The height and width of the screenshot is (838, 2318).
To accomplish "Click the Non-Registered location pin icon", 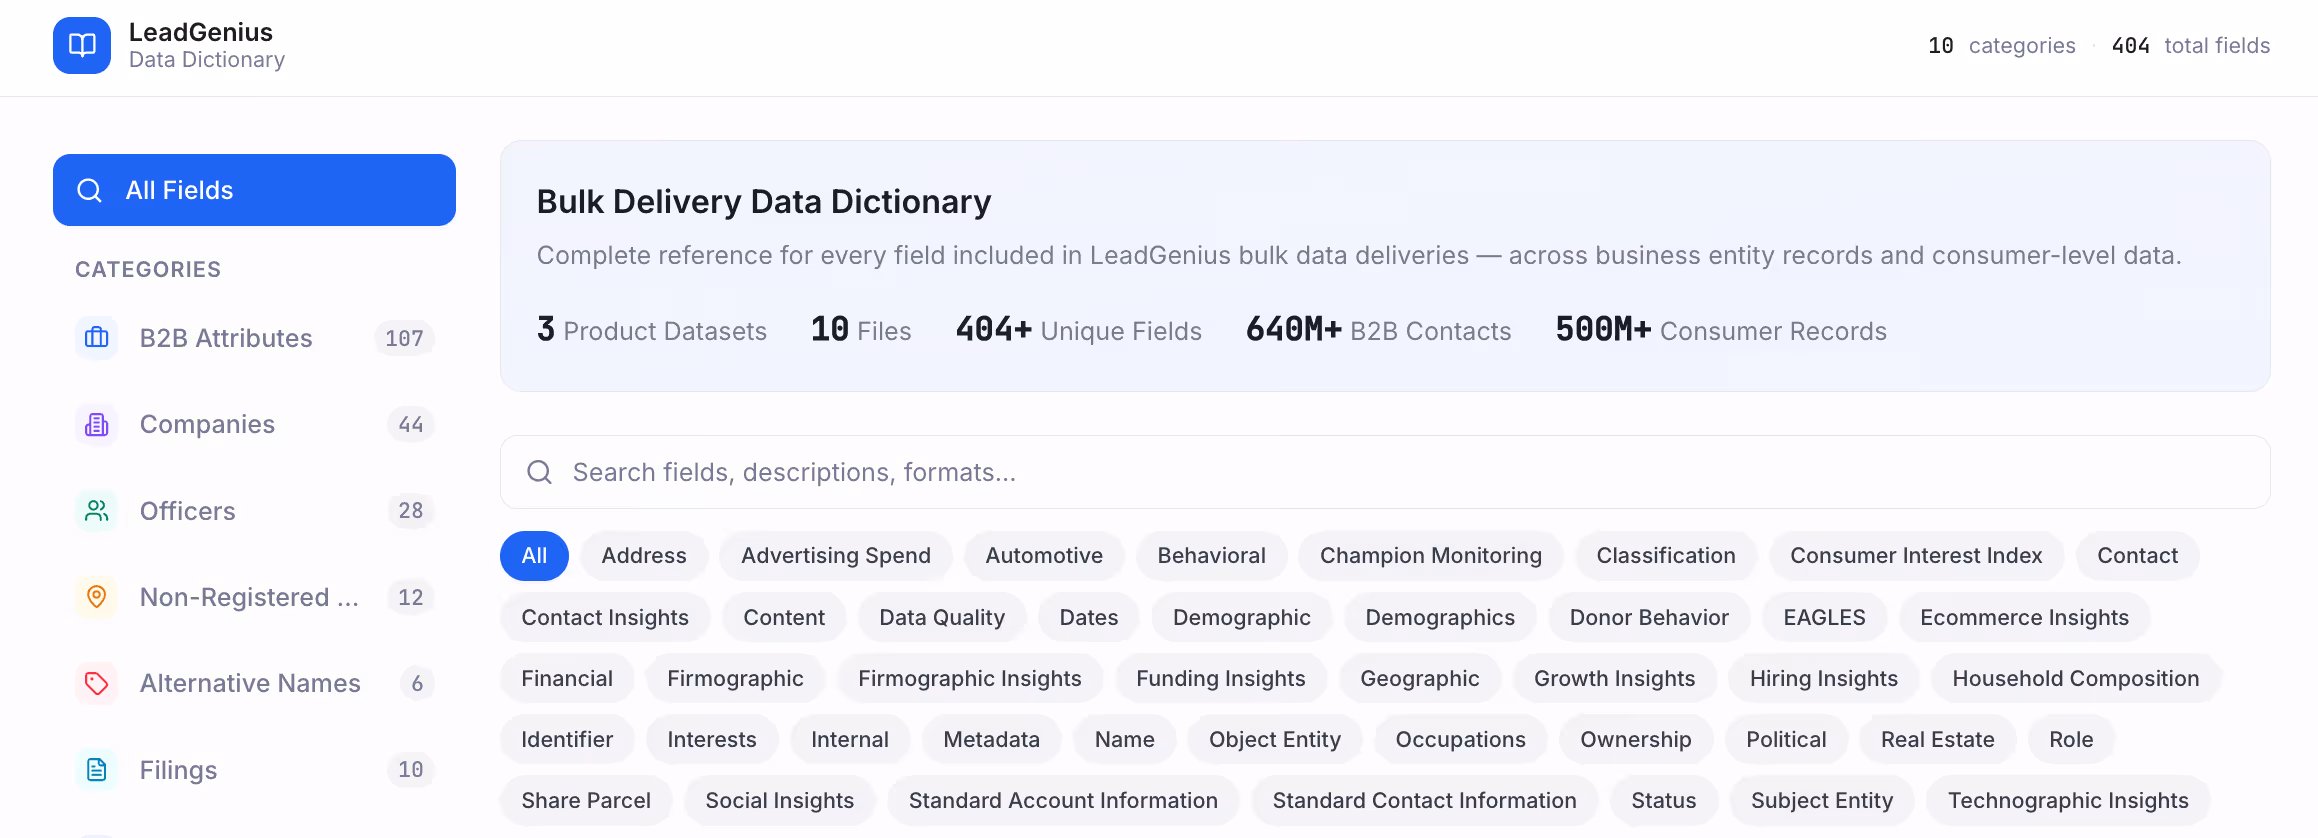I will (97, 597).
